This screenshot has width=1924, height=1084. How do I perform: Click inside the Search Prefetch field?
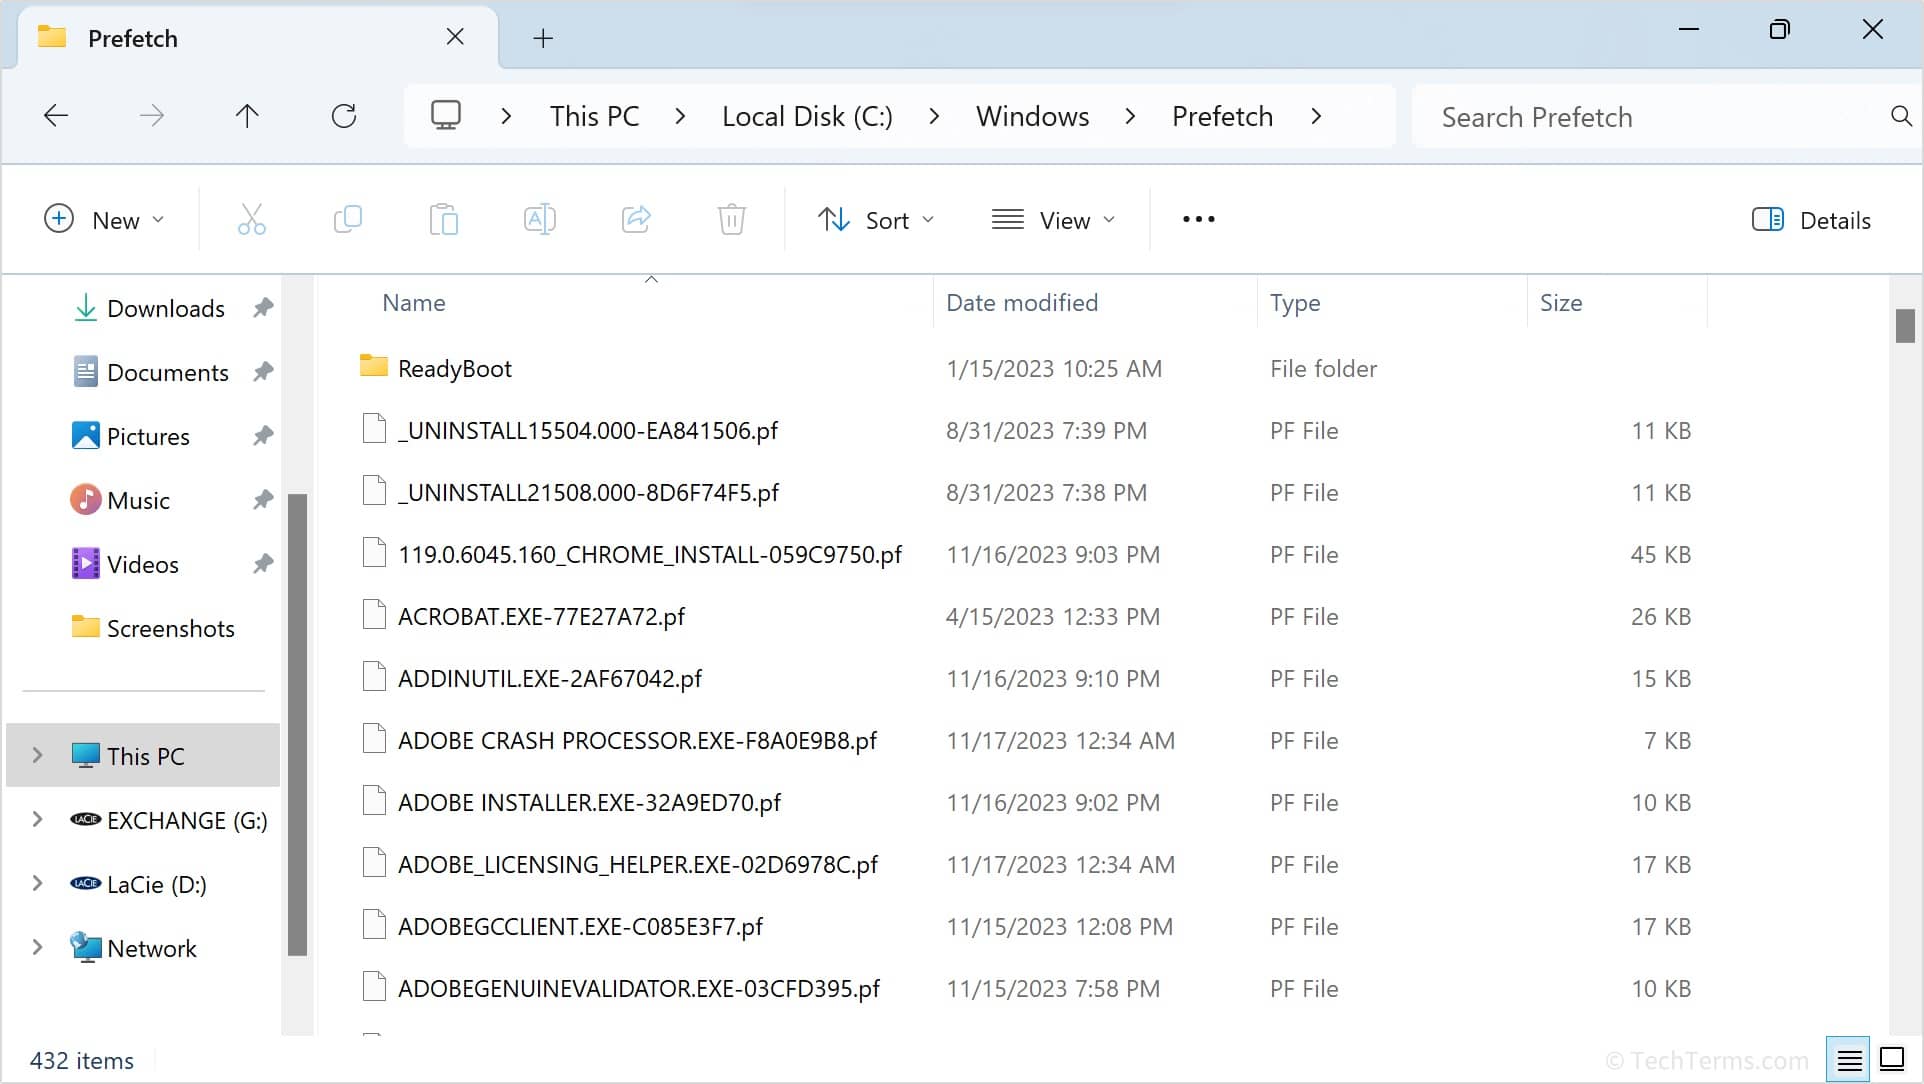[1600, 116]
